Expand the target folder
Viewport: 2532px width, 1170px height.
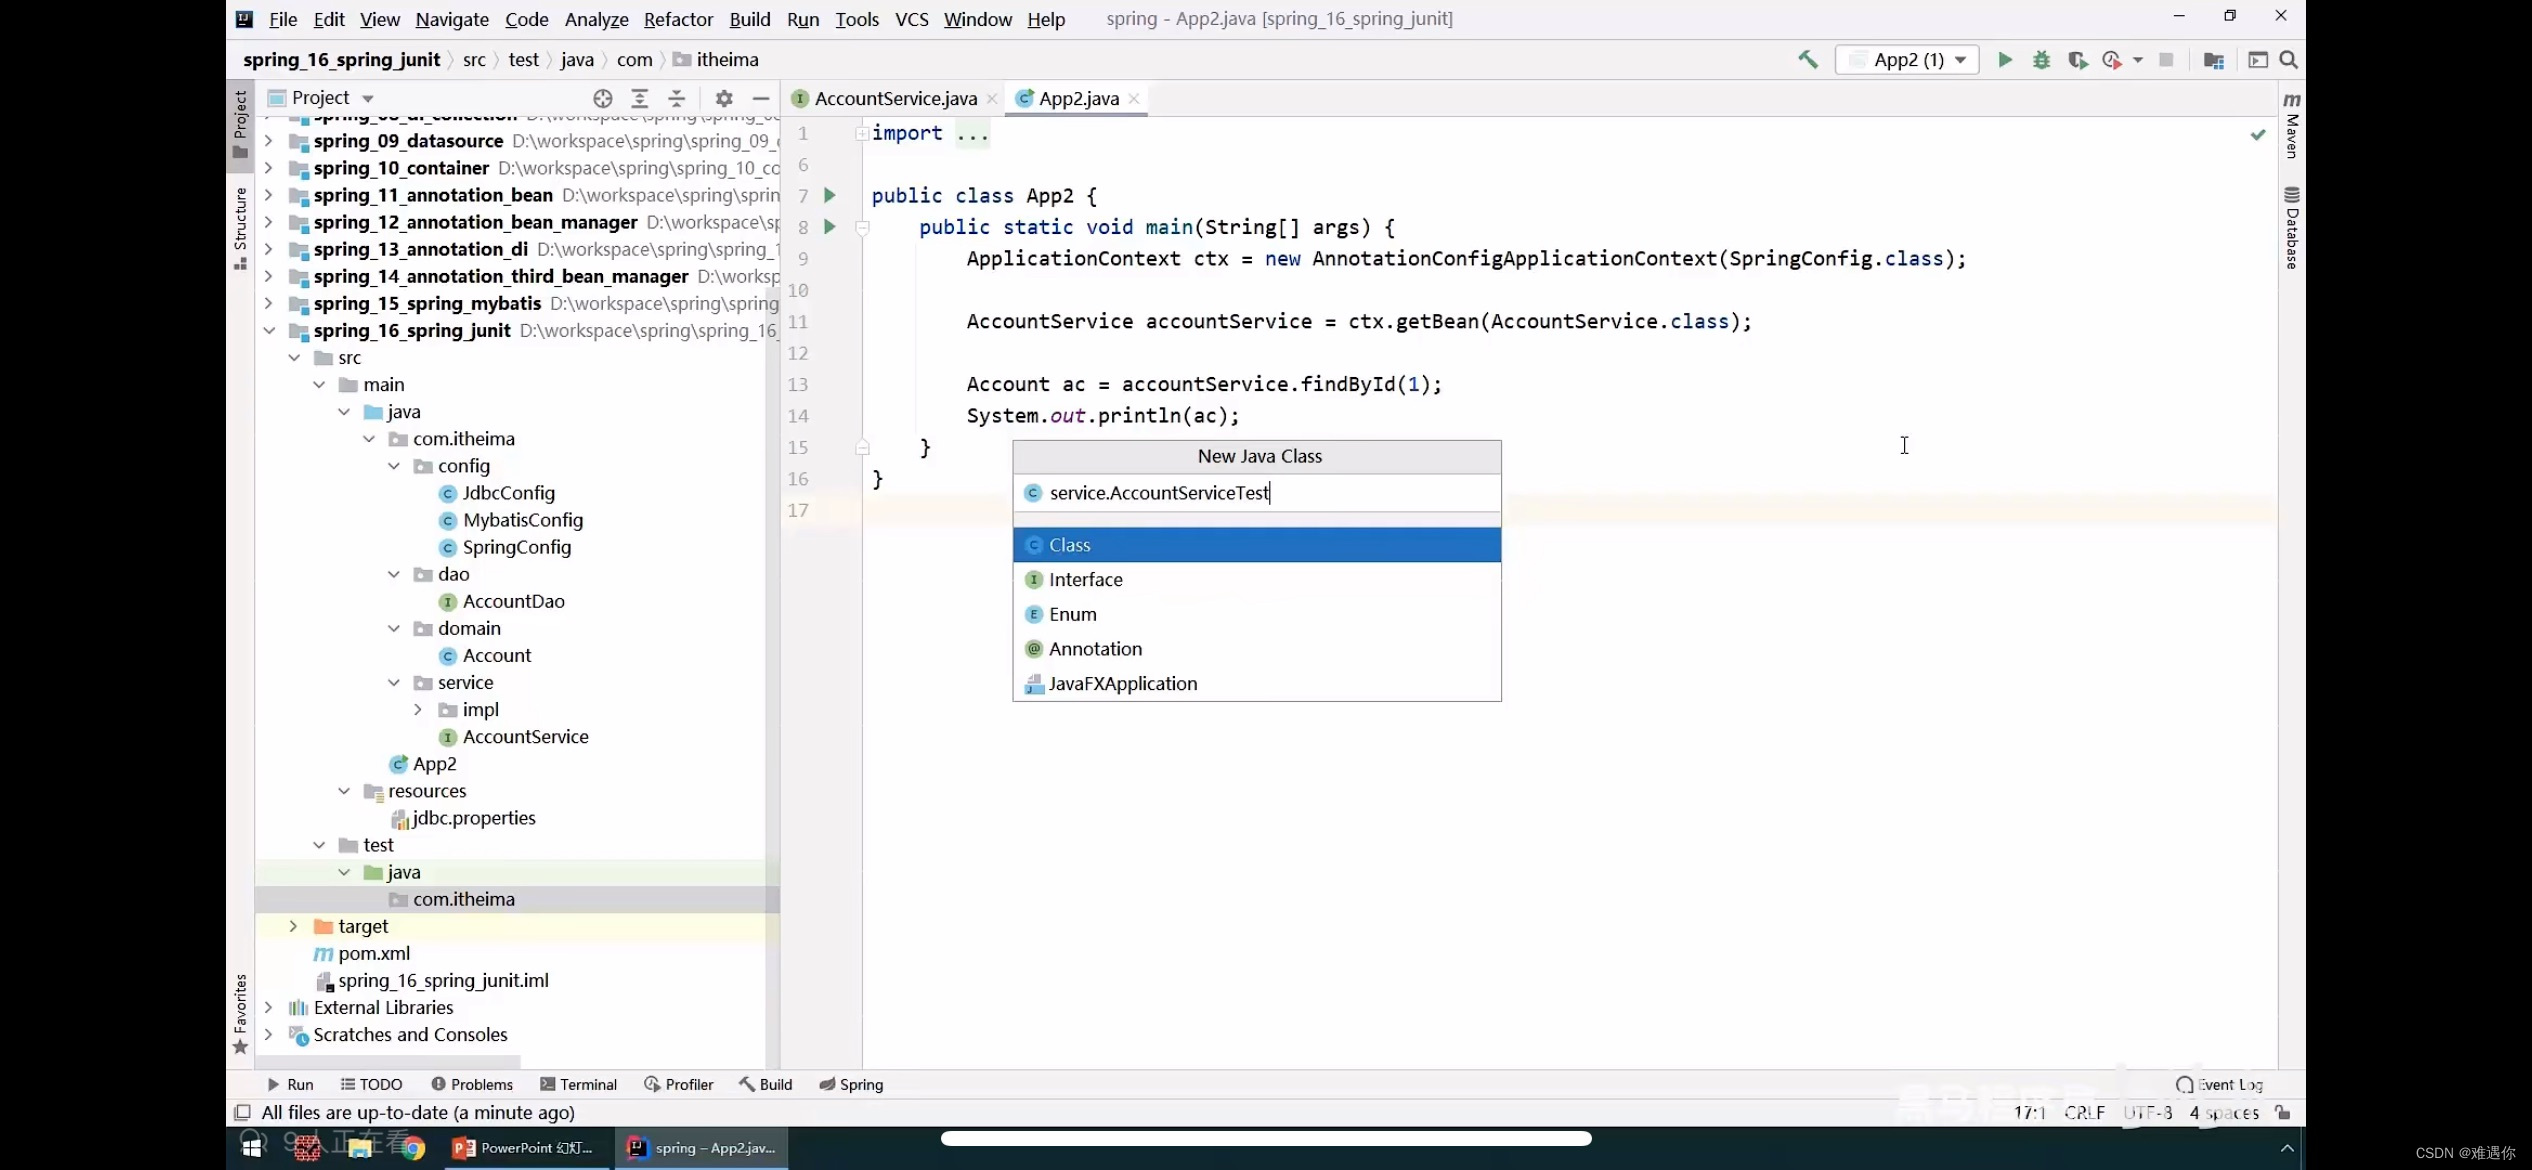pyautogui.click(x=293, y=926)
